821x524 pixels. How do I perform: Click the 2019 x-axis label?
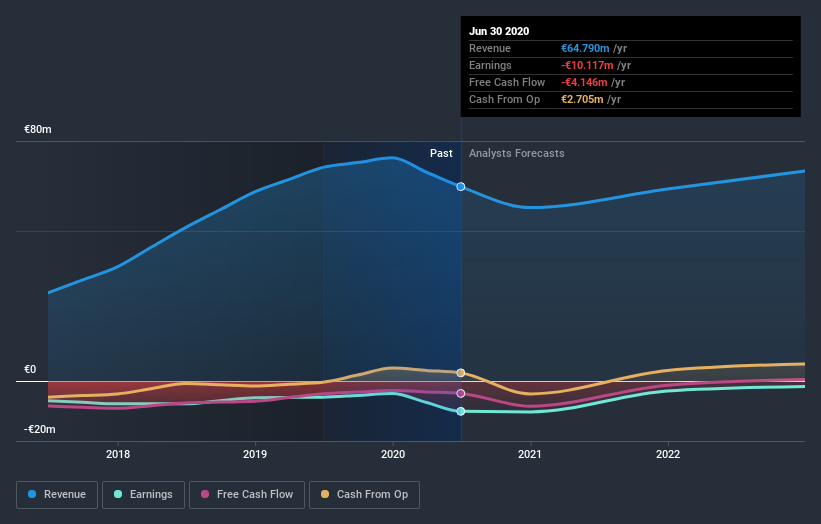(255, 454)
